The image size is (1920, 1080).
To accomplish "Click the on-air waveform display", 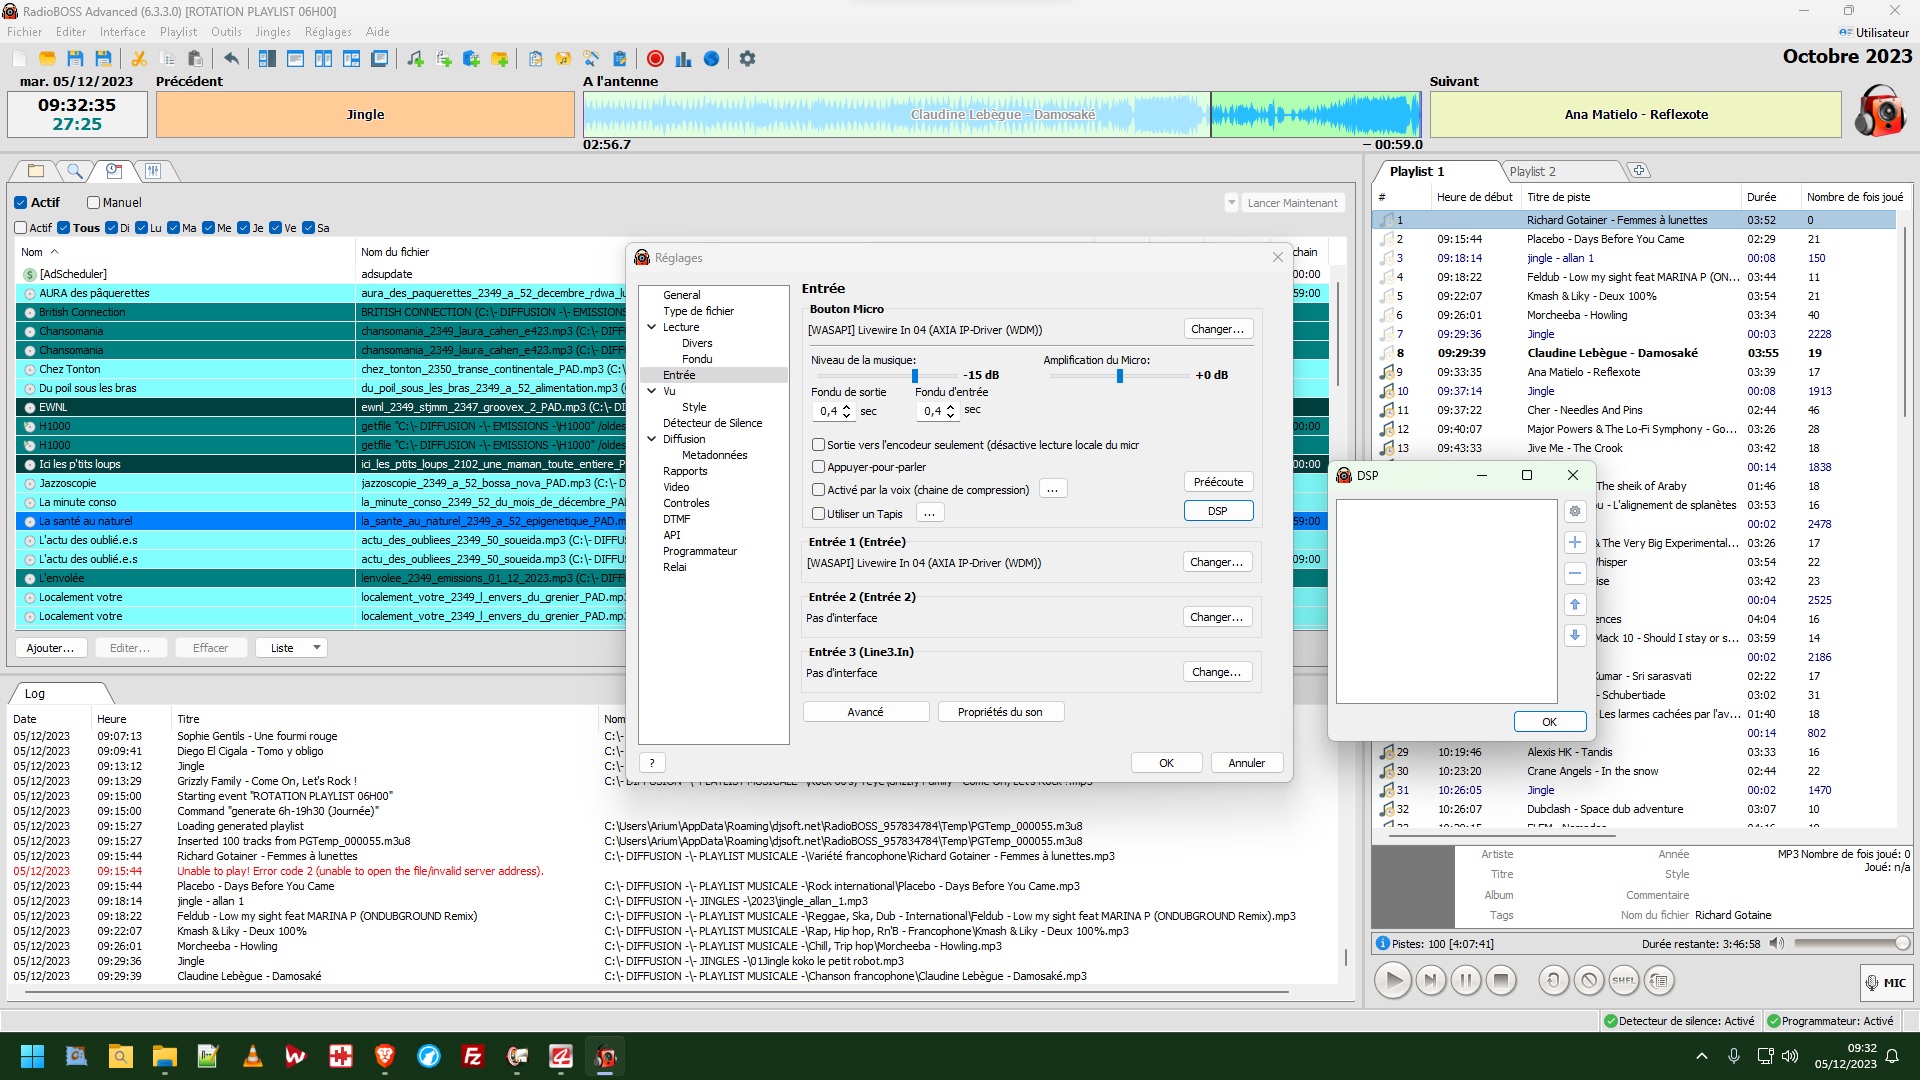I will 1002,114.
